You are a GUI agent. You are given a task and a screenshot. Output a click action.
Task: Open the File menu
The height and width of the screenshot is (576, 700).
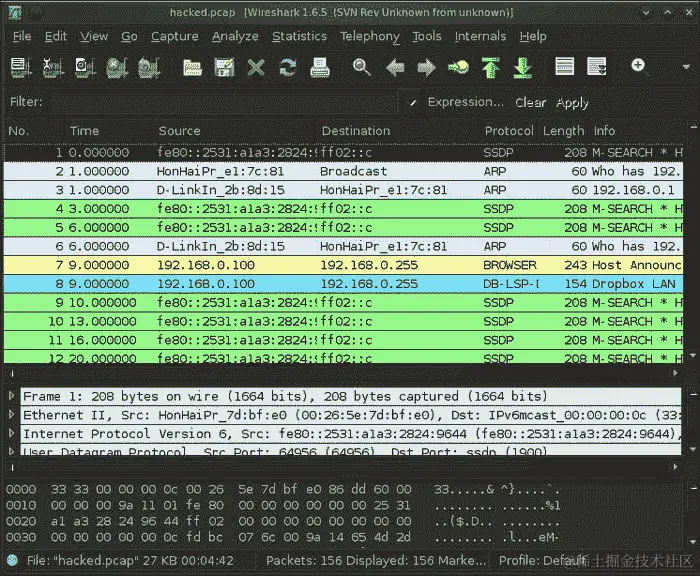click(x=22, y=36)
